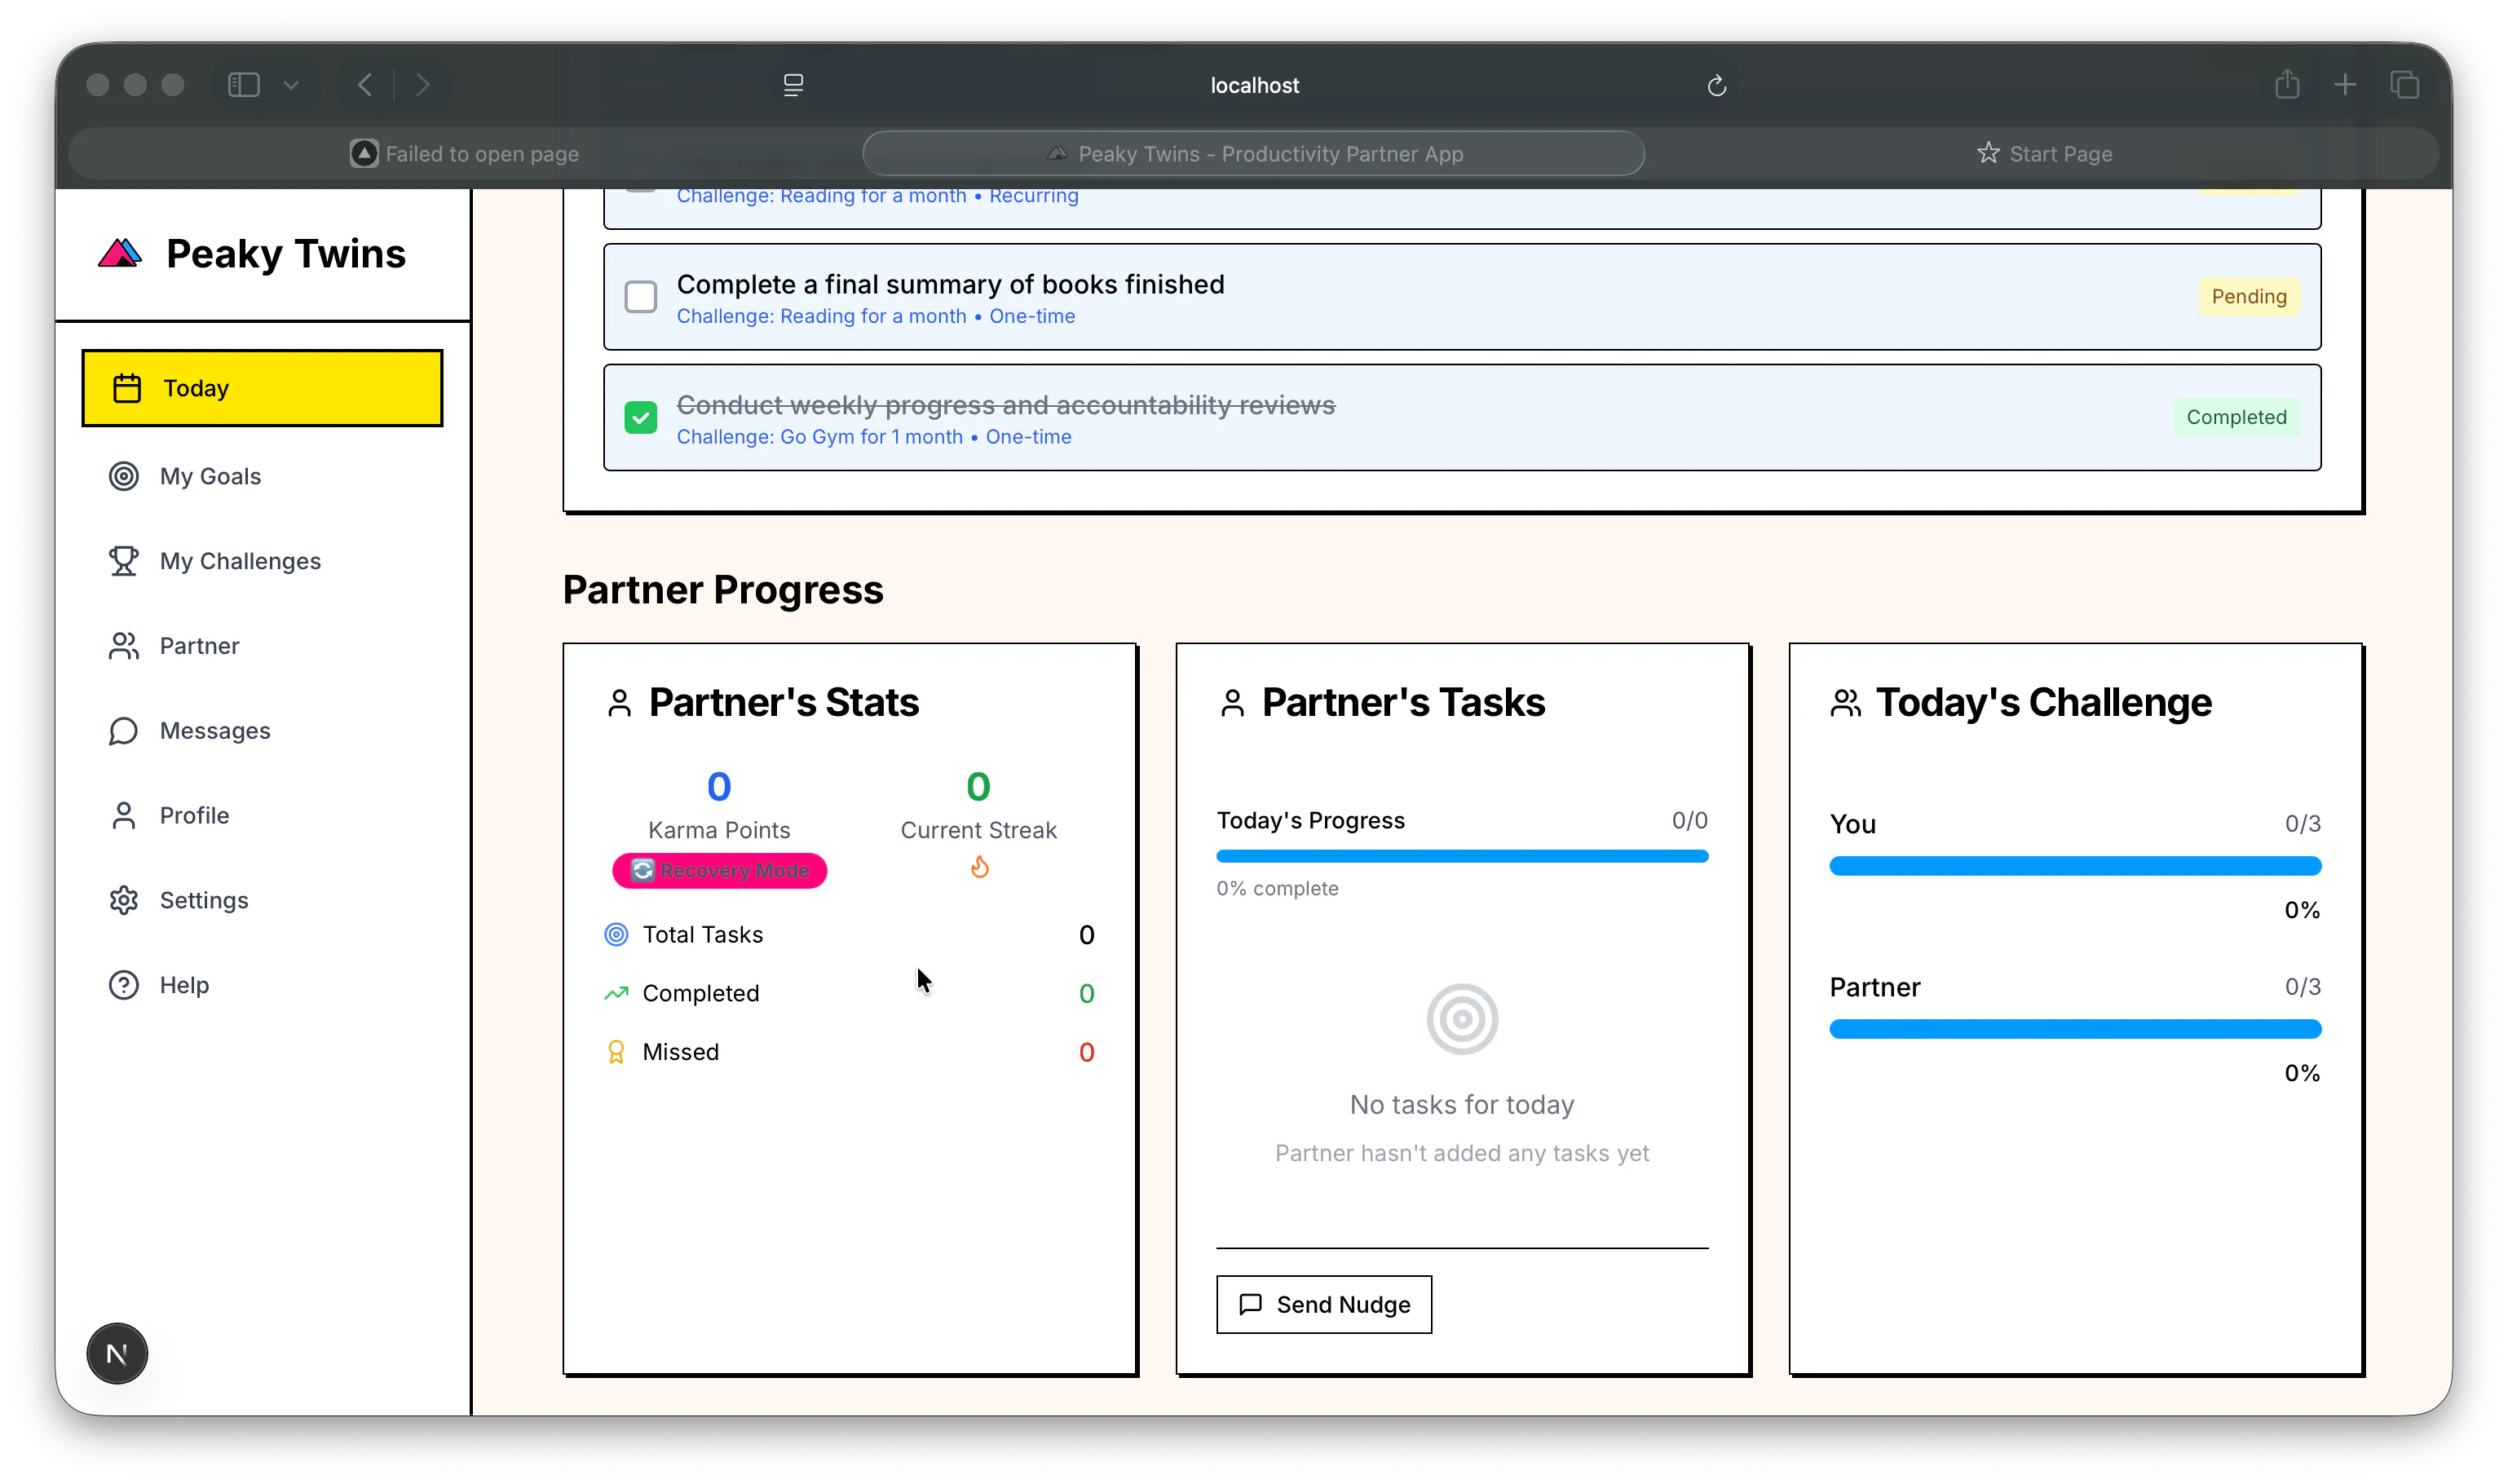
Task: Click the large target icon above No tasks for today
Action: (x=1463, y=1020)
